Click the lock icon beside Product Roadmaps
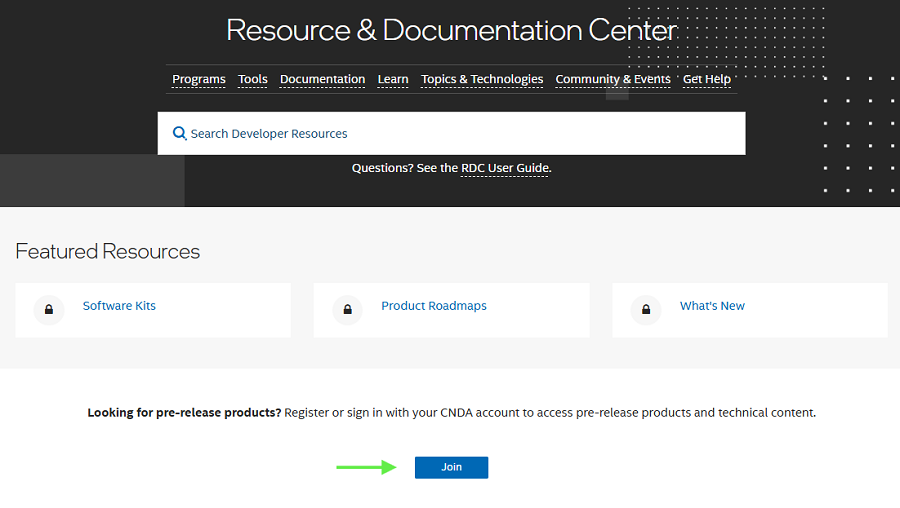Image resolution: width=900 pixels, height=508 pixels. pyautogui.click(x=347, y=310)
